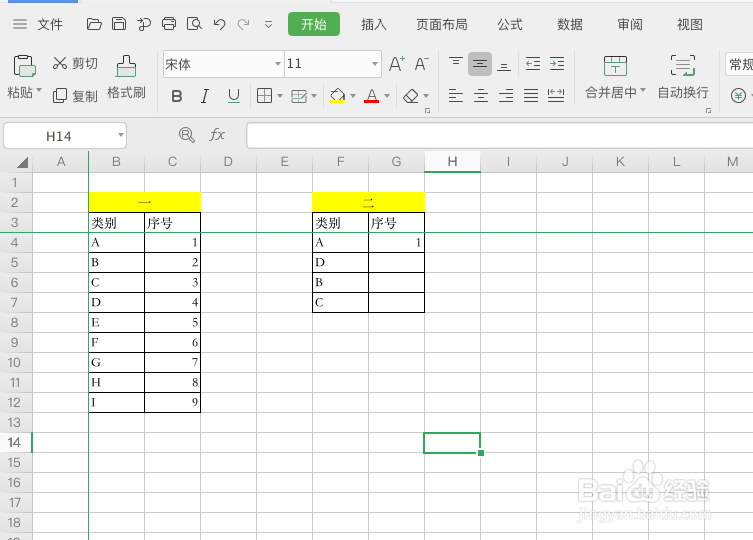The height and width of the screenshot is (540, 753).
Task: Switch to the 开始 tab
Action: (314, 24)
